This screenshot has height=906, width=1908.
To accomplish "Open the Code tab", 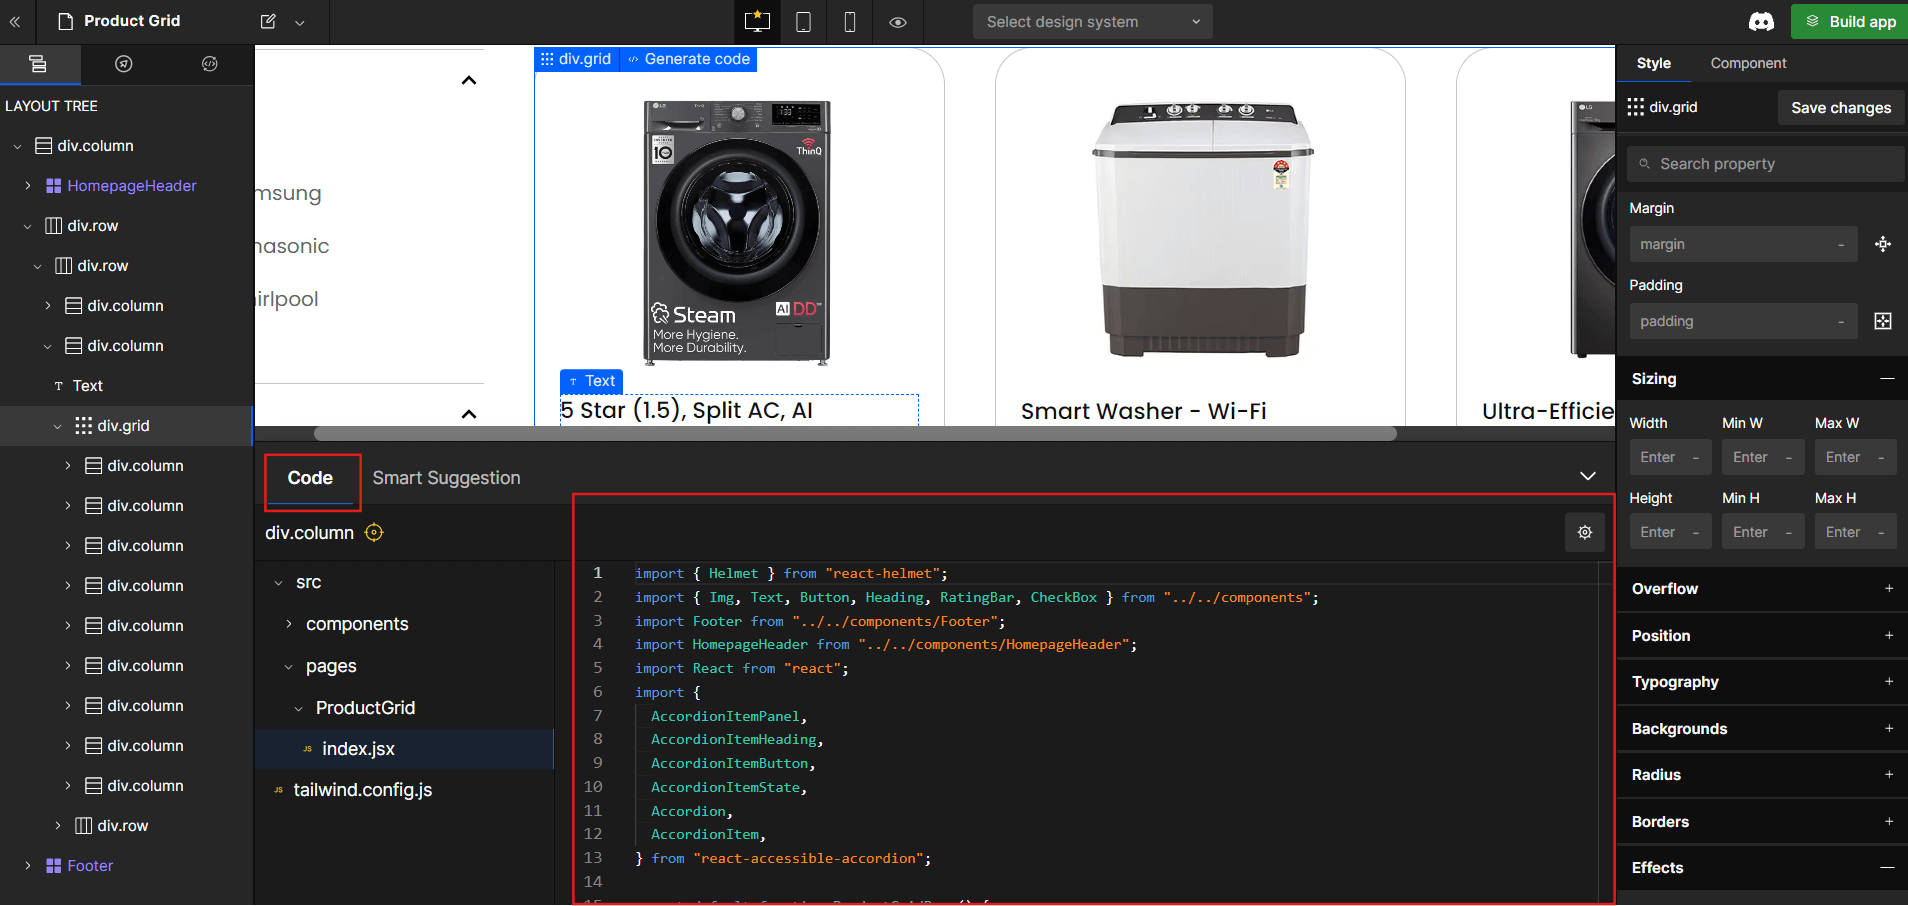I will pyautogui.click(x=310, y=478).
